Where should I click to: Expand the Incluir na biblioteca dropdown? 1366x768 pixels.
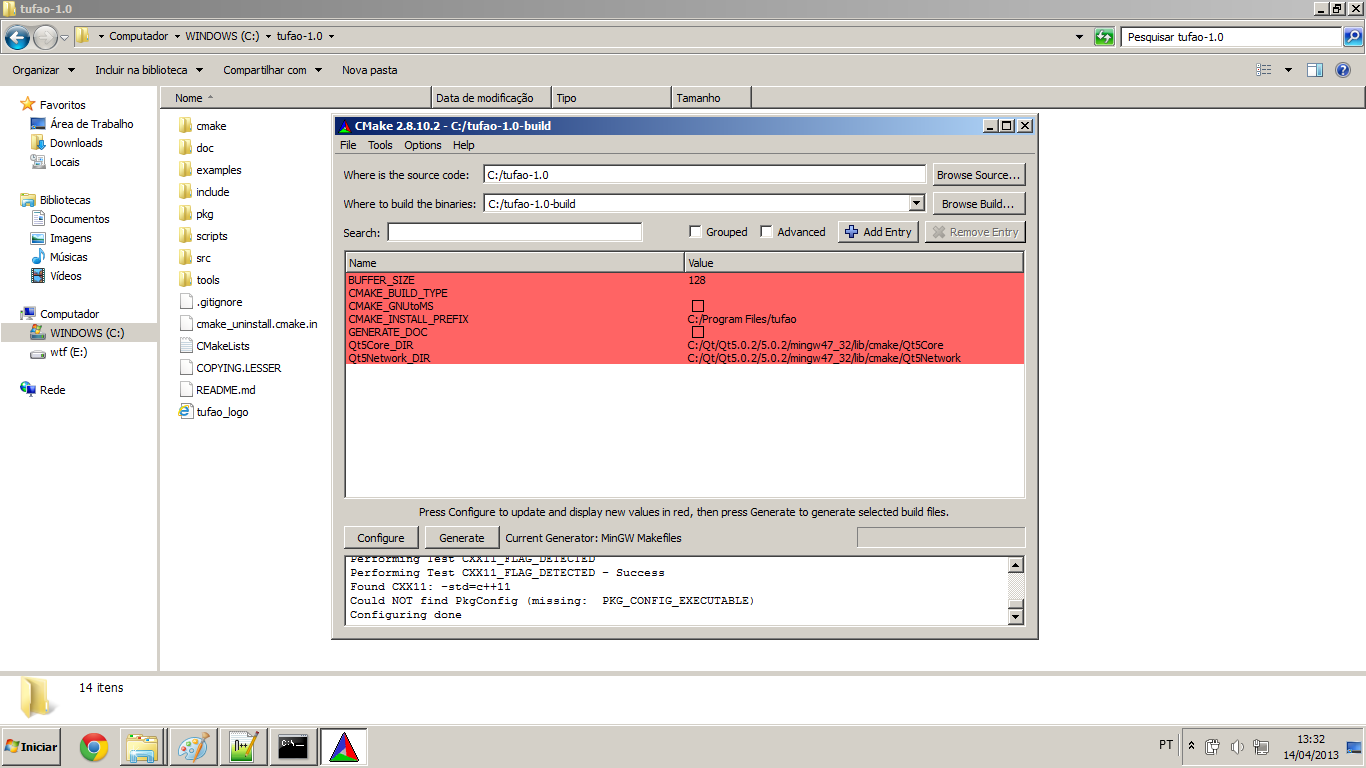pyautogui.click(x=149, y=70)
